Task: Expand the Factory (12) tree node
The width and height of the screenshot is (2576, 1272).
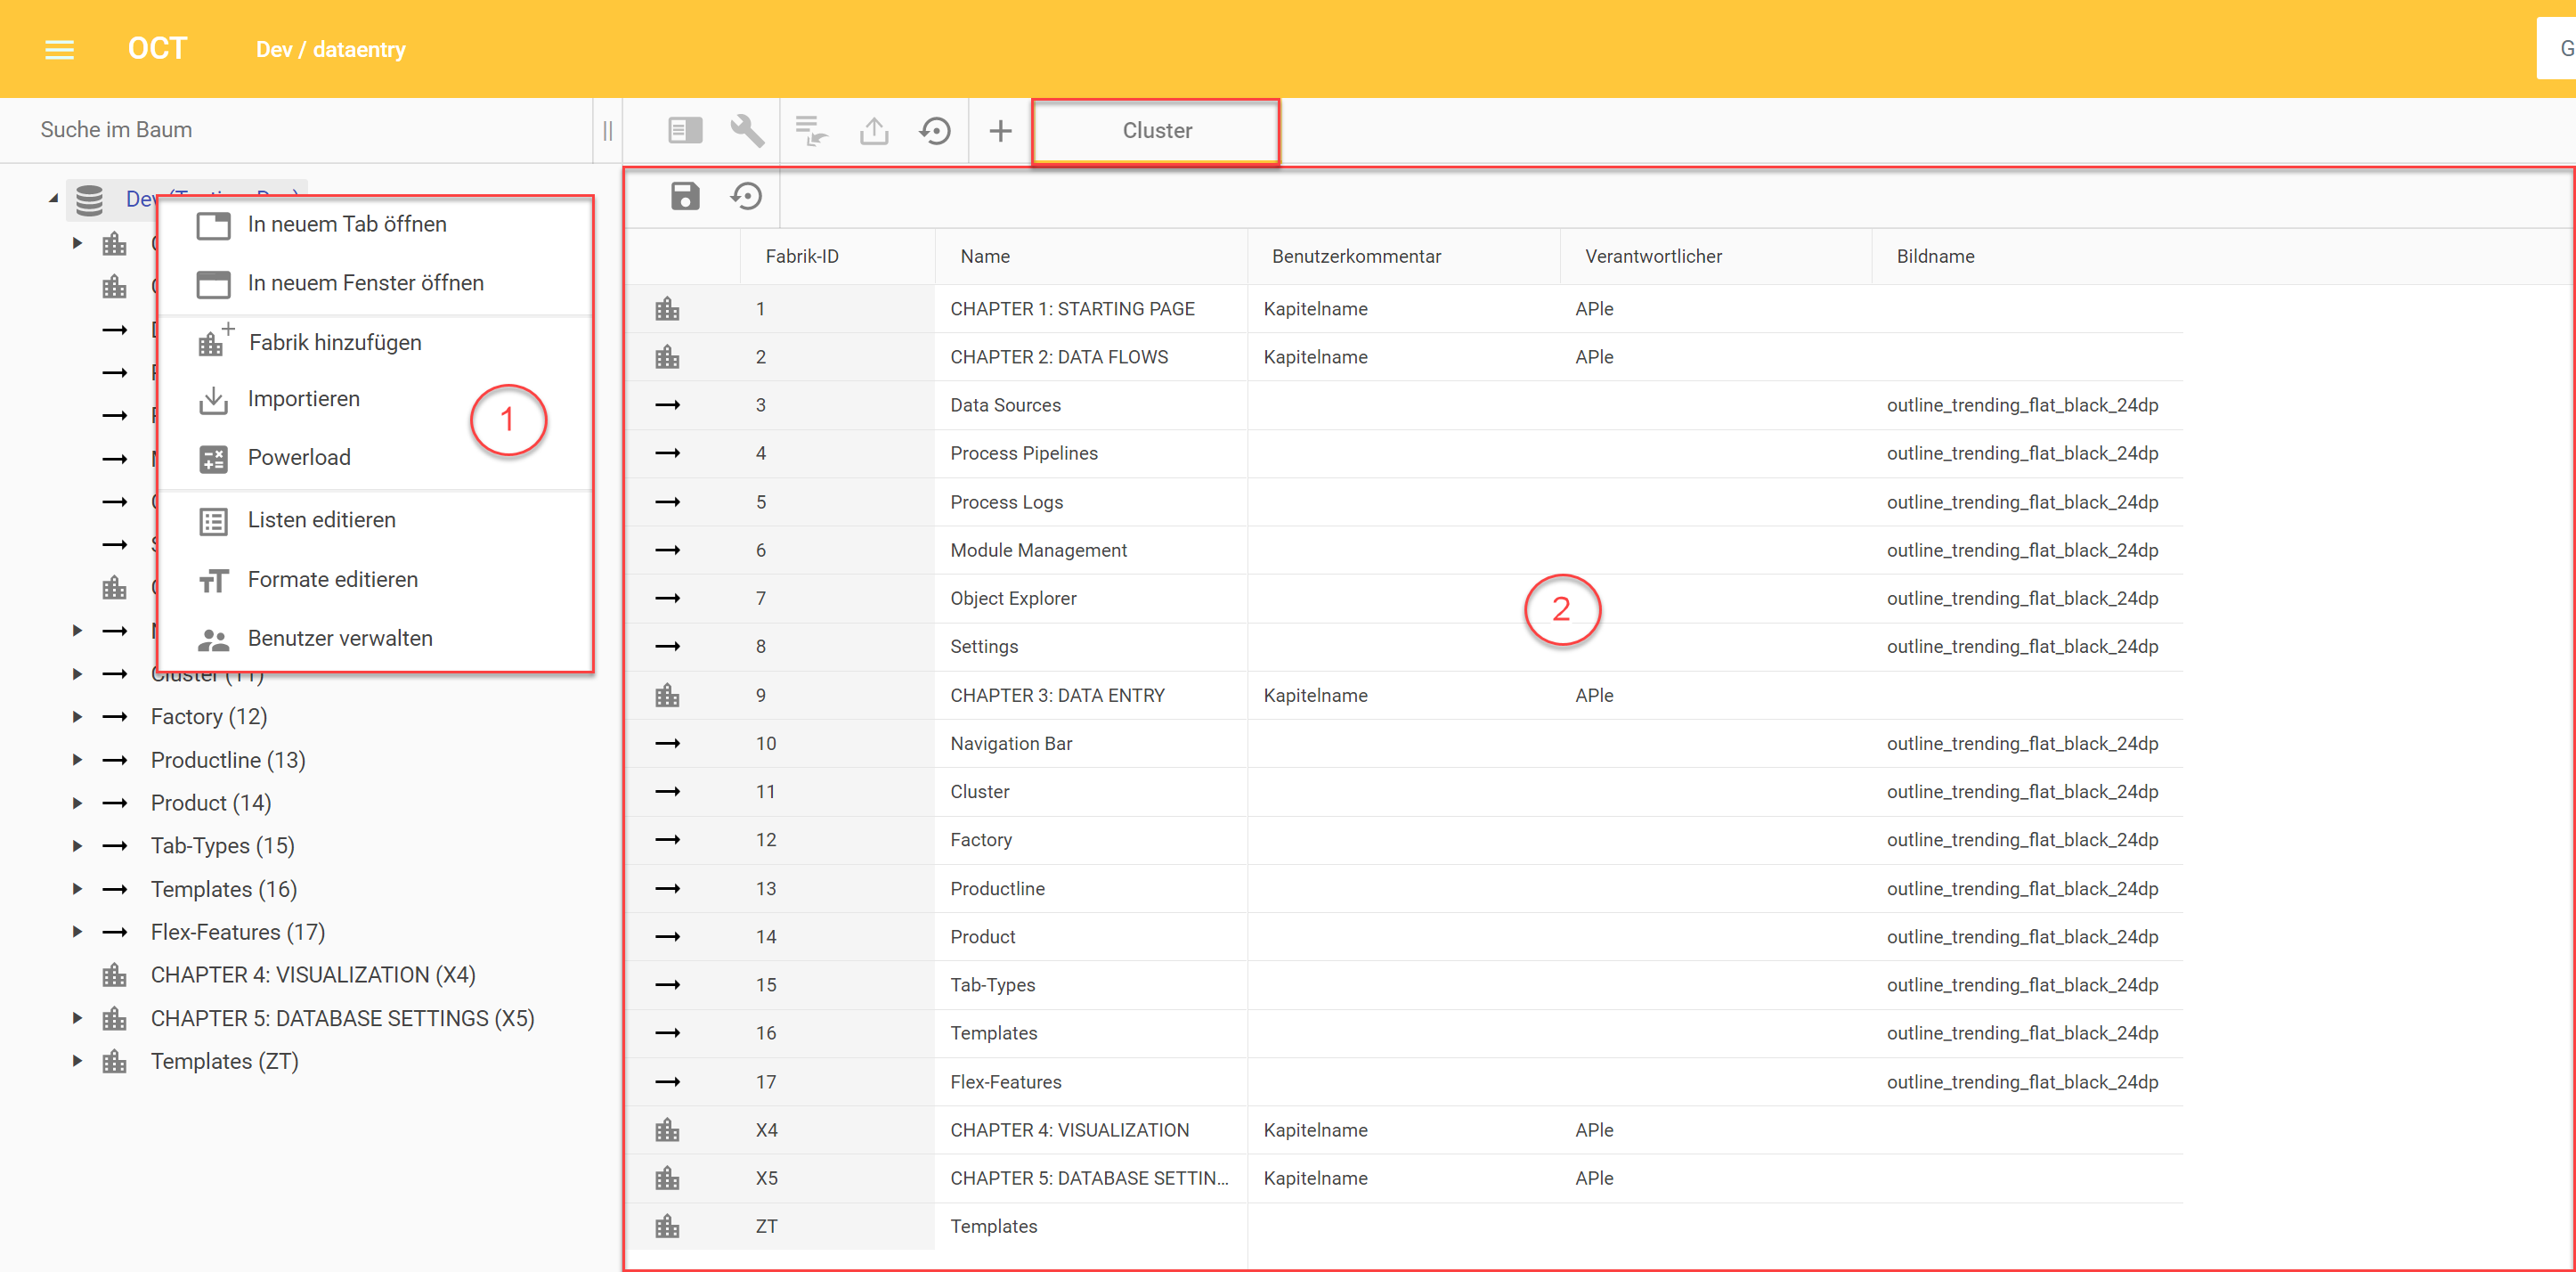Action: [77, 717]
